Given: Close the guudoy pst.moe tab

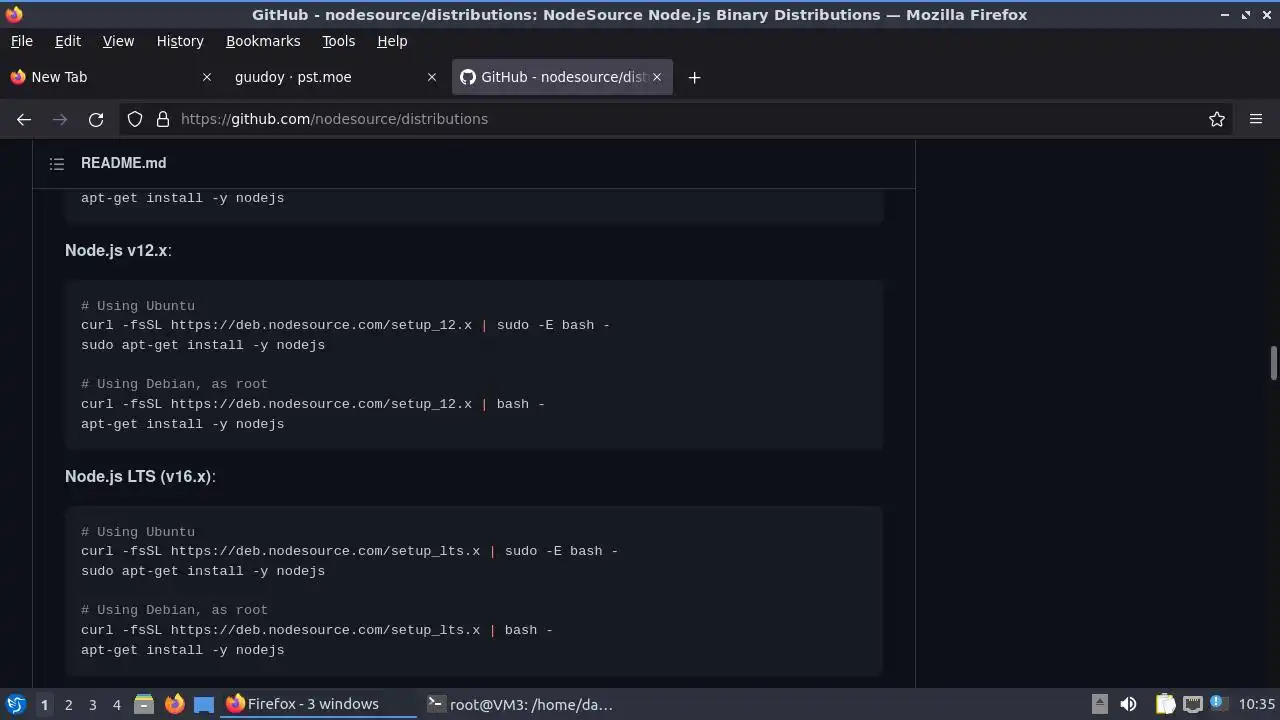Looking at the screenshot, I should click(x=432, y=77).
